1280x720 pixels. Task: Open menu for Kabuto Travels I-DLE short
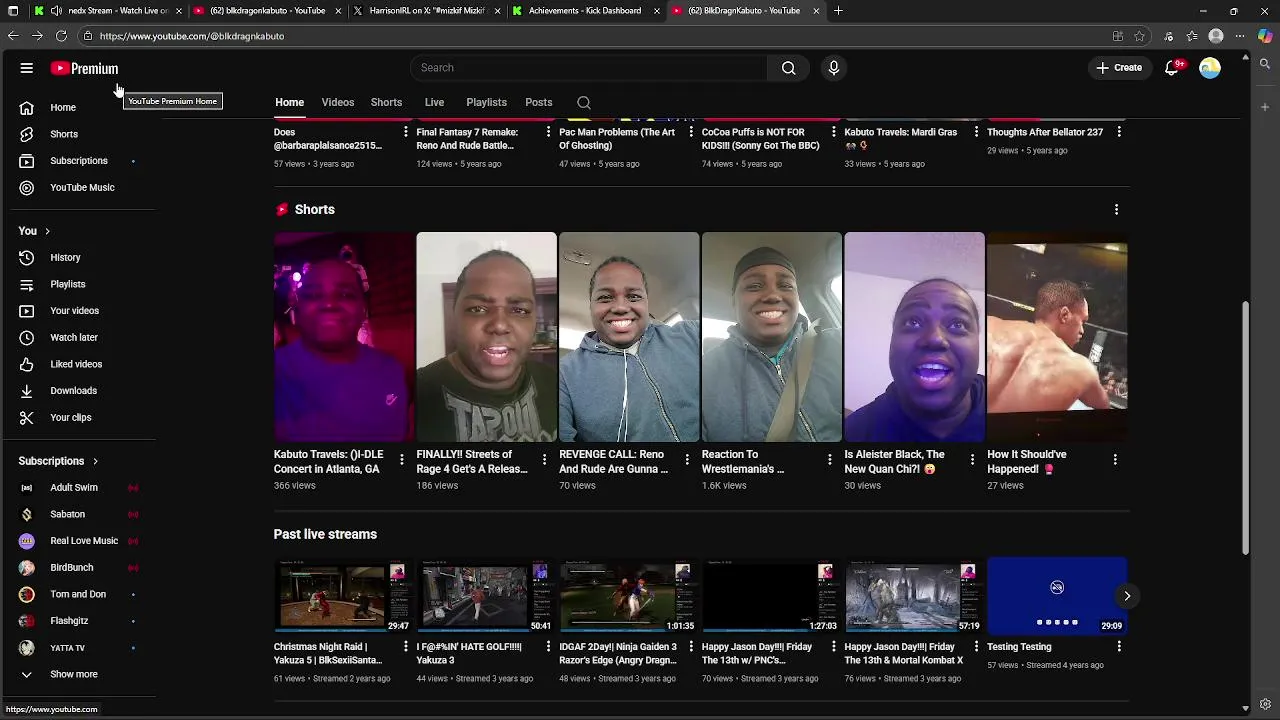pos(402,459)
